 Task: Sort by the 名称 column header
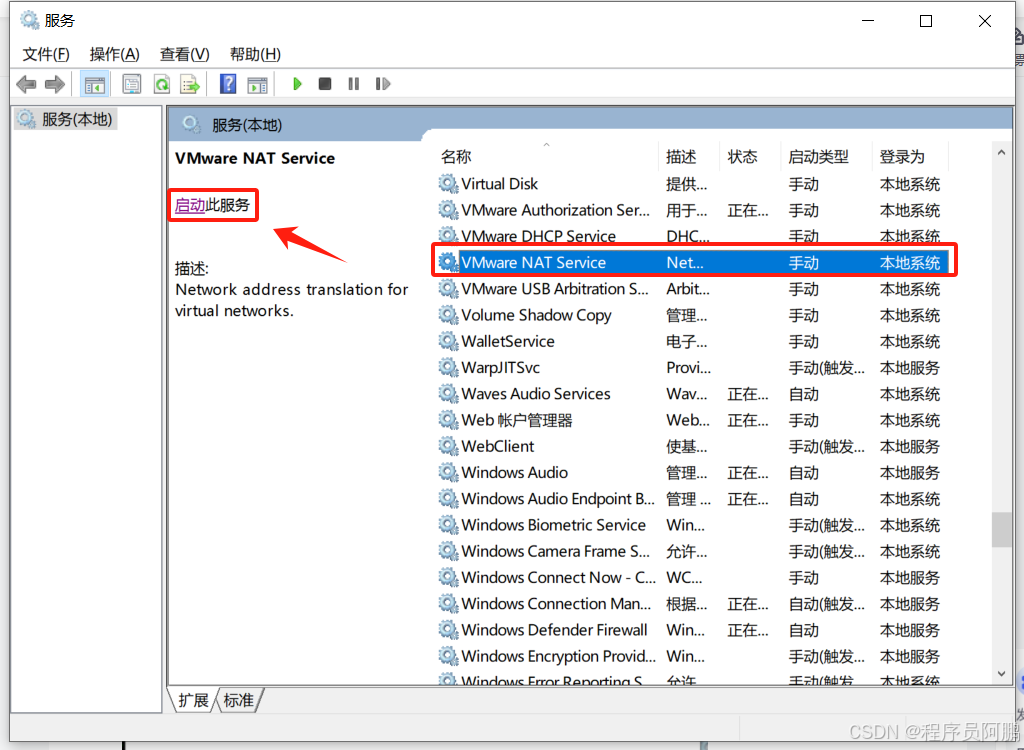(547, 157)
